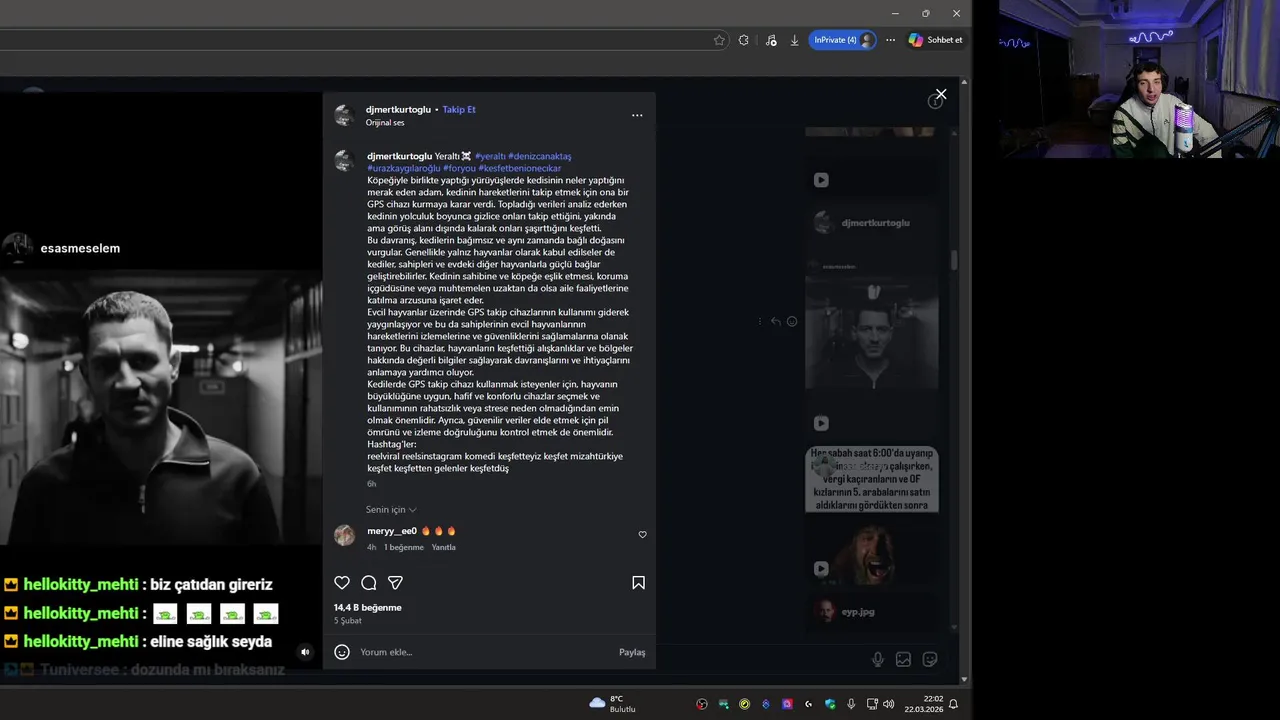The width and height of the screenshot is (1280, 720).
Task: Open the notification bell in the taskbar
Action: 953,704
